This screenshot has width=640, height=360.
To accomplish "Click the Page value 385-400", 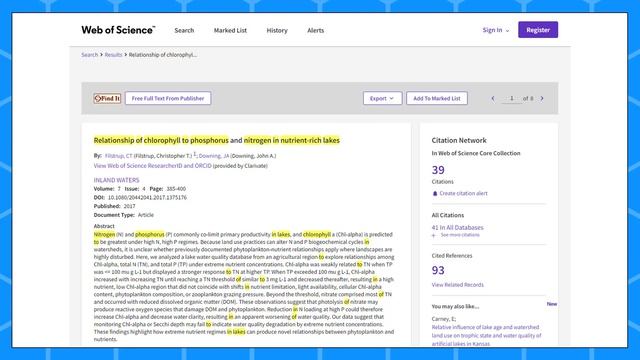I will tap(176, 189).
